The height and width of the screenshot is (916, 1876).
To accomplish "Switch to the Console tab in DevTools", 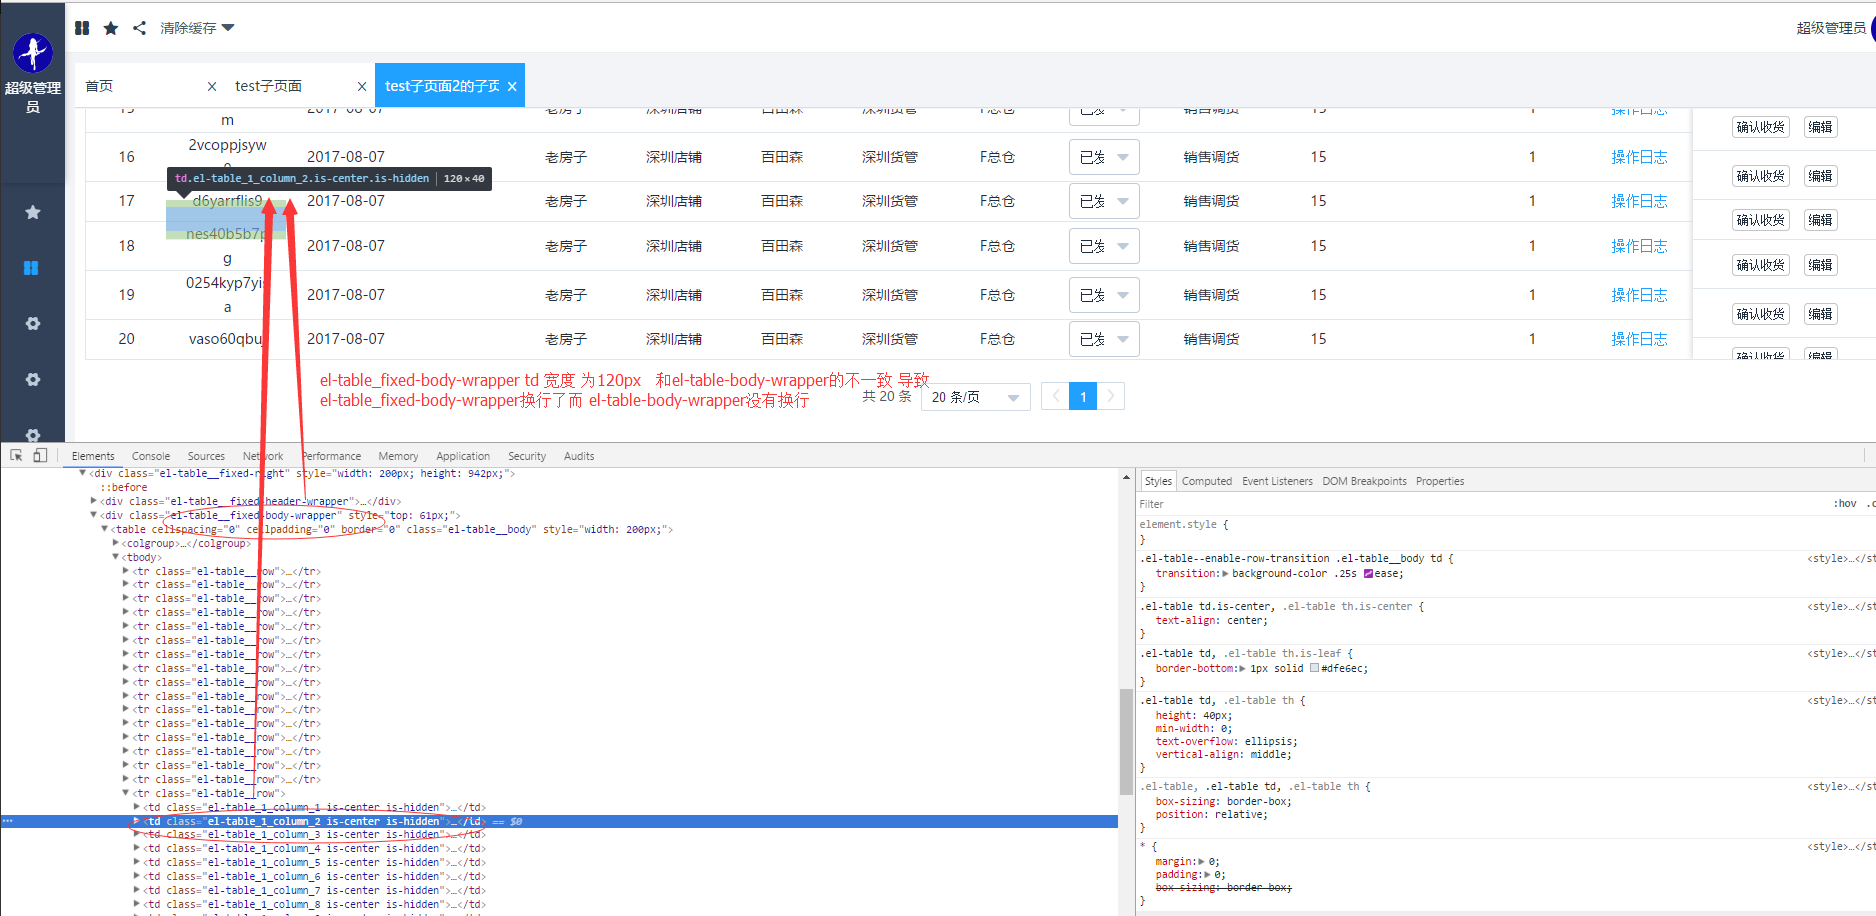I will [x=150, y=455].
